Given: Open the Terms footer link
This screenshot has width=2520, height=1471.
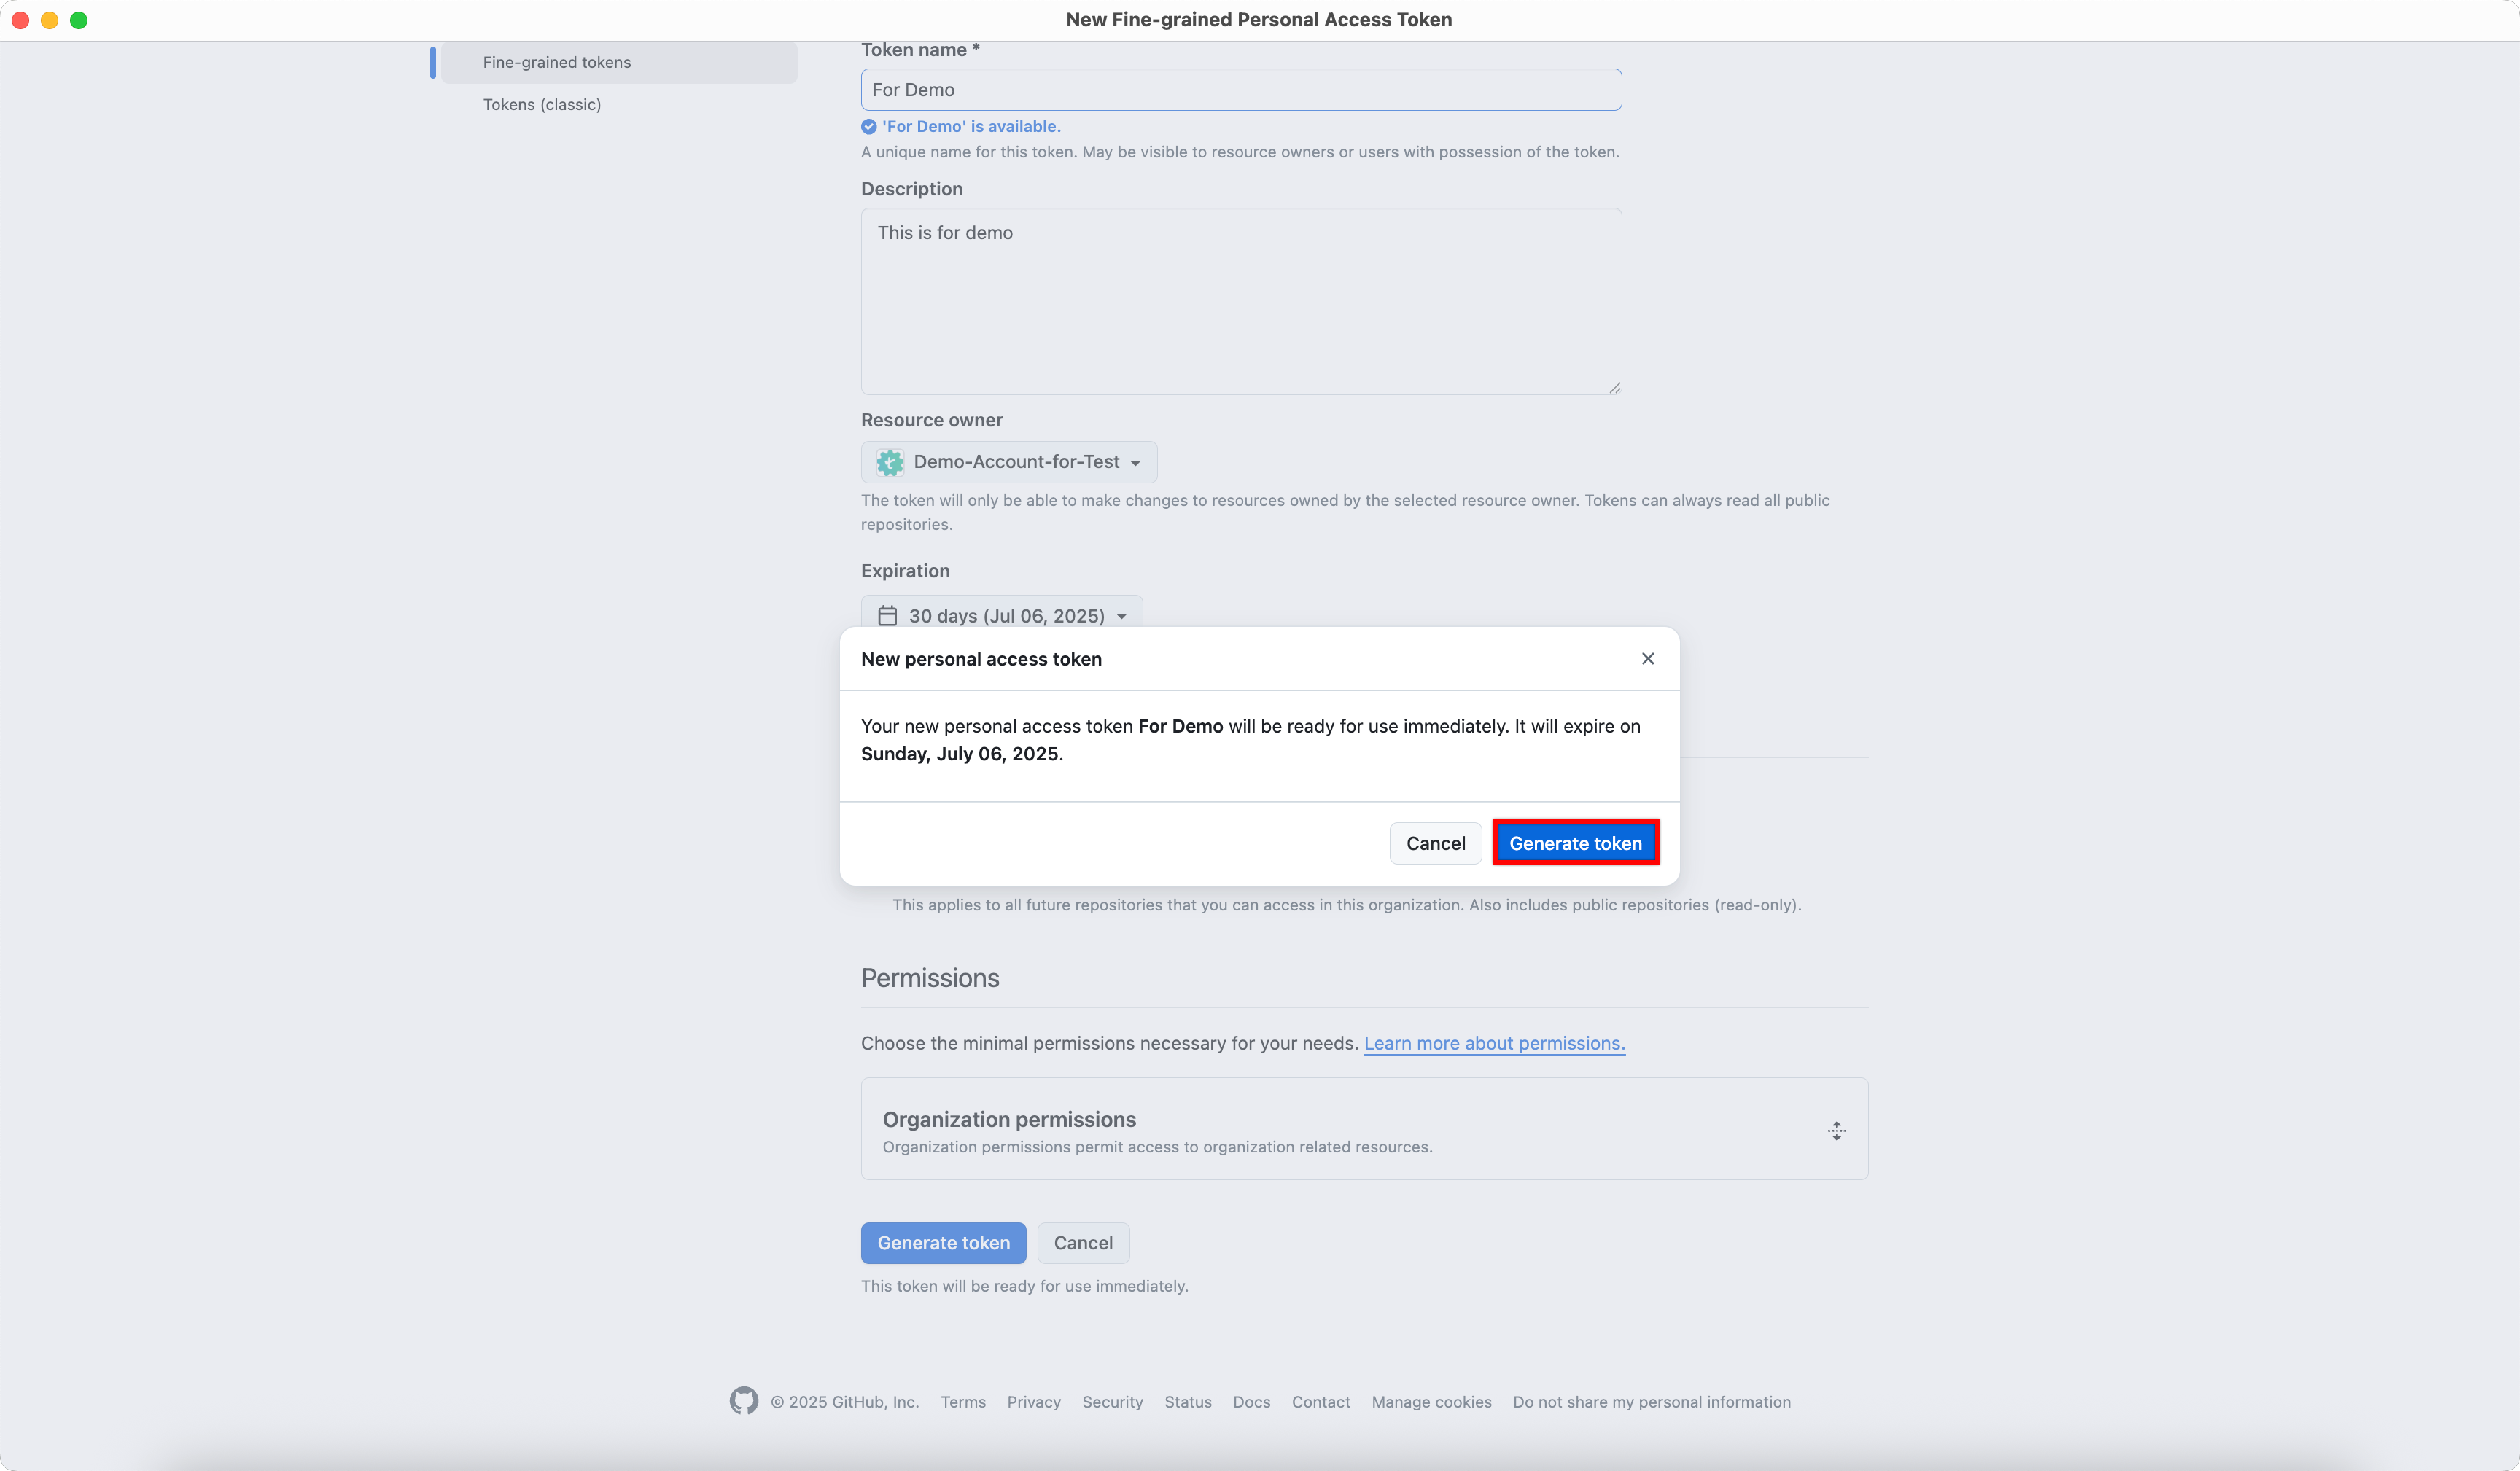Looking at the screenshot, I should 962,1401.
